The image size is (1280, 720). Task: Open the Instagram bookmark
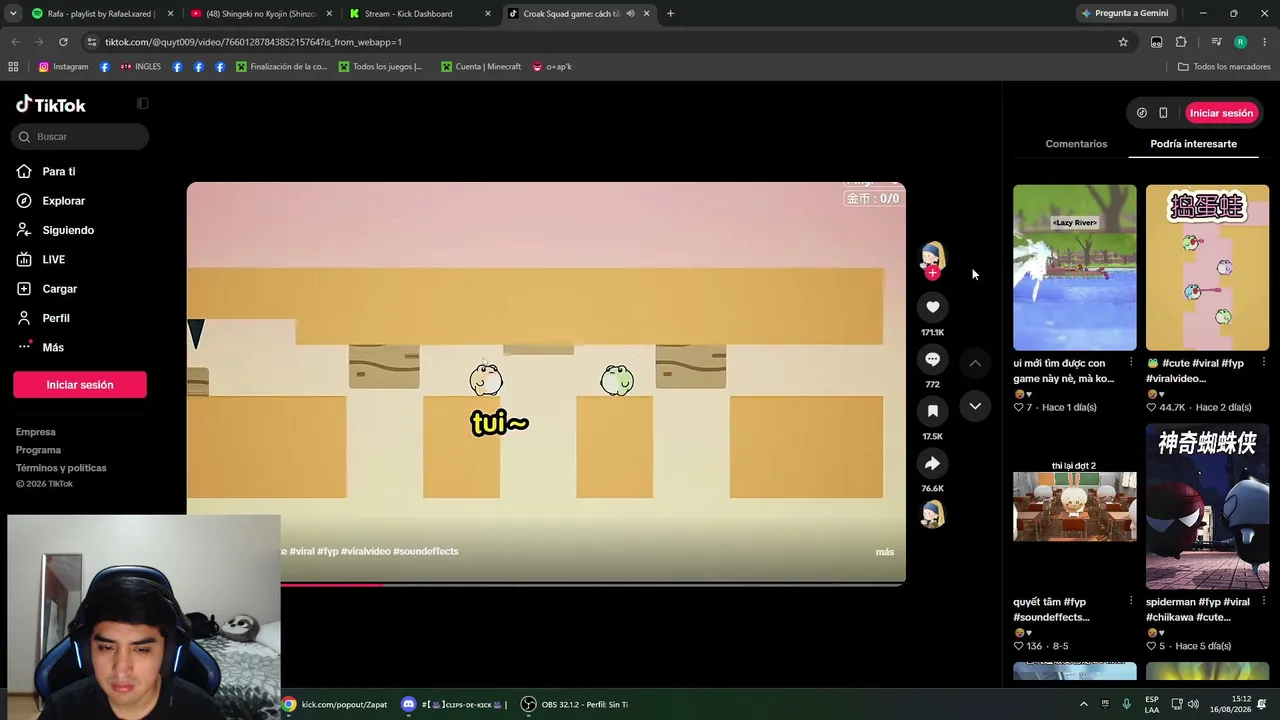[x=63, y=67]
